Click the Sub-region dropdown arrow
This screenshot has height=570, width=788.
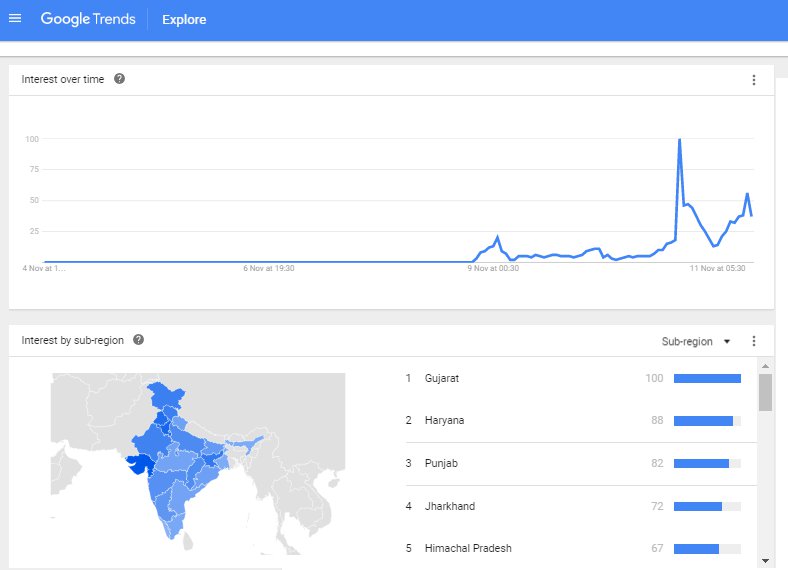coord(727,342)
